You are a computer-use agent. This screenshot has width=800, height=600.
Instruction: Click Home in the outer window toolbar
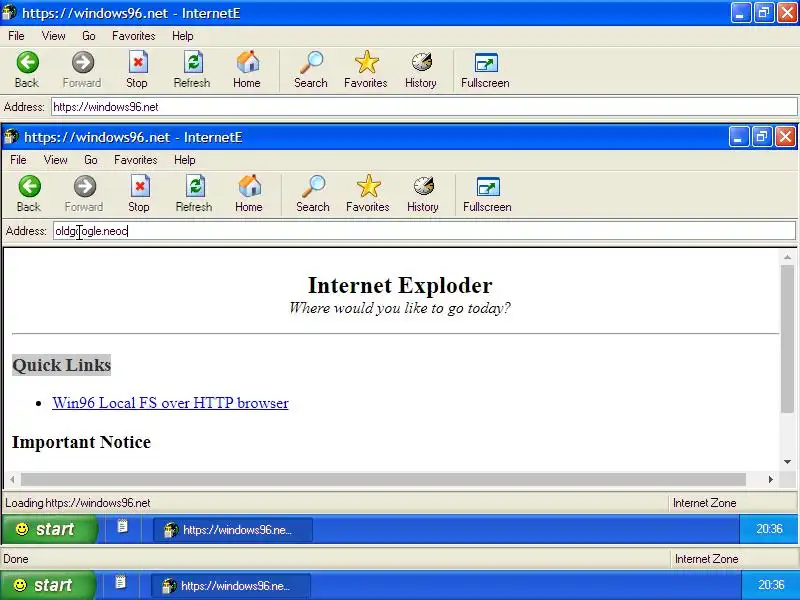point(247,70)
